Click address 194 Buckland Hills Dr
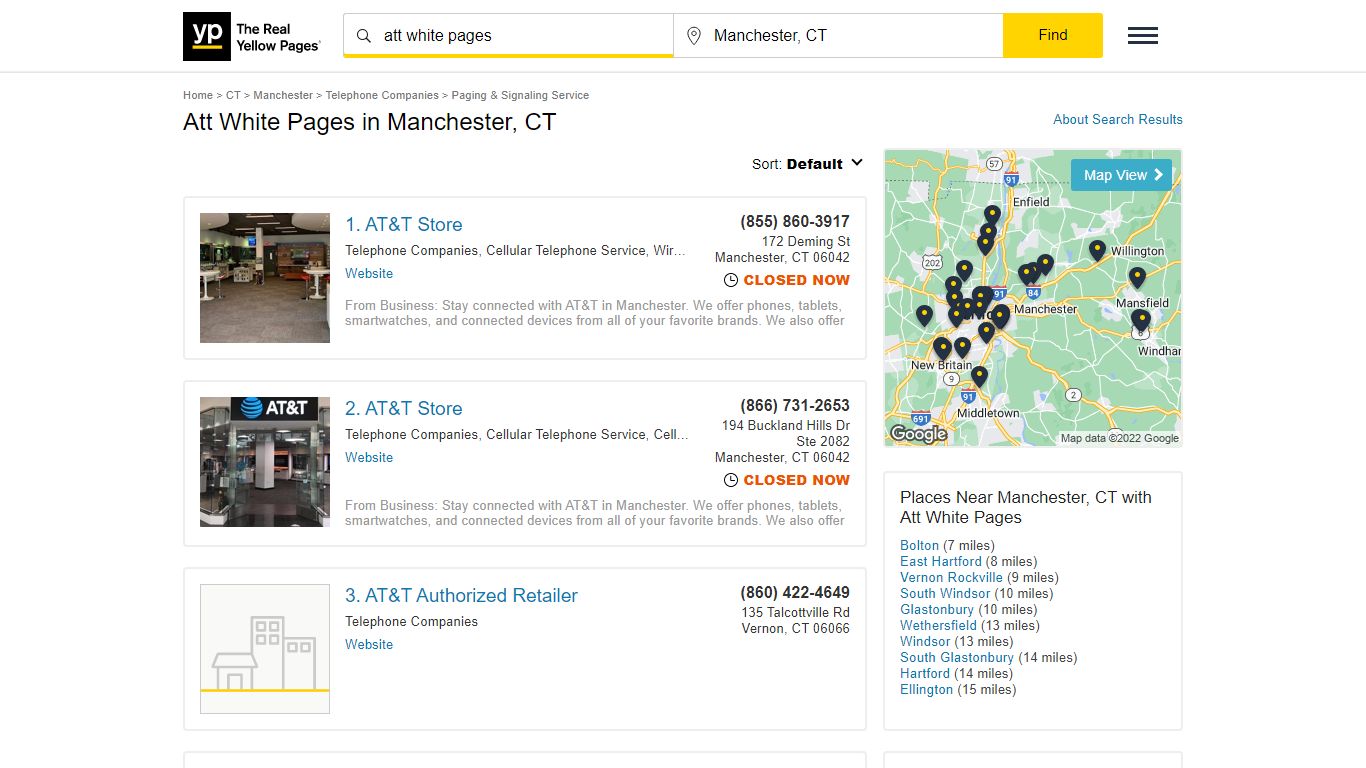Image resolution: width=1366 pixels, height=768 pixels. [786, 426]
